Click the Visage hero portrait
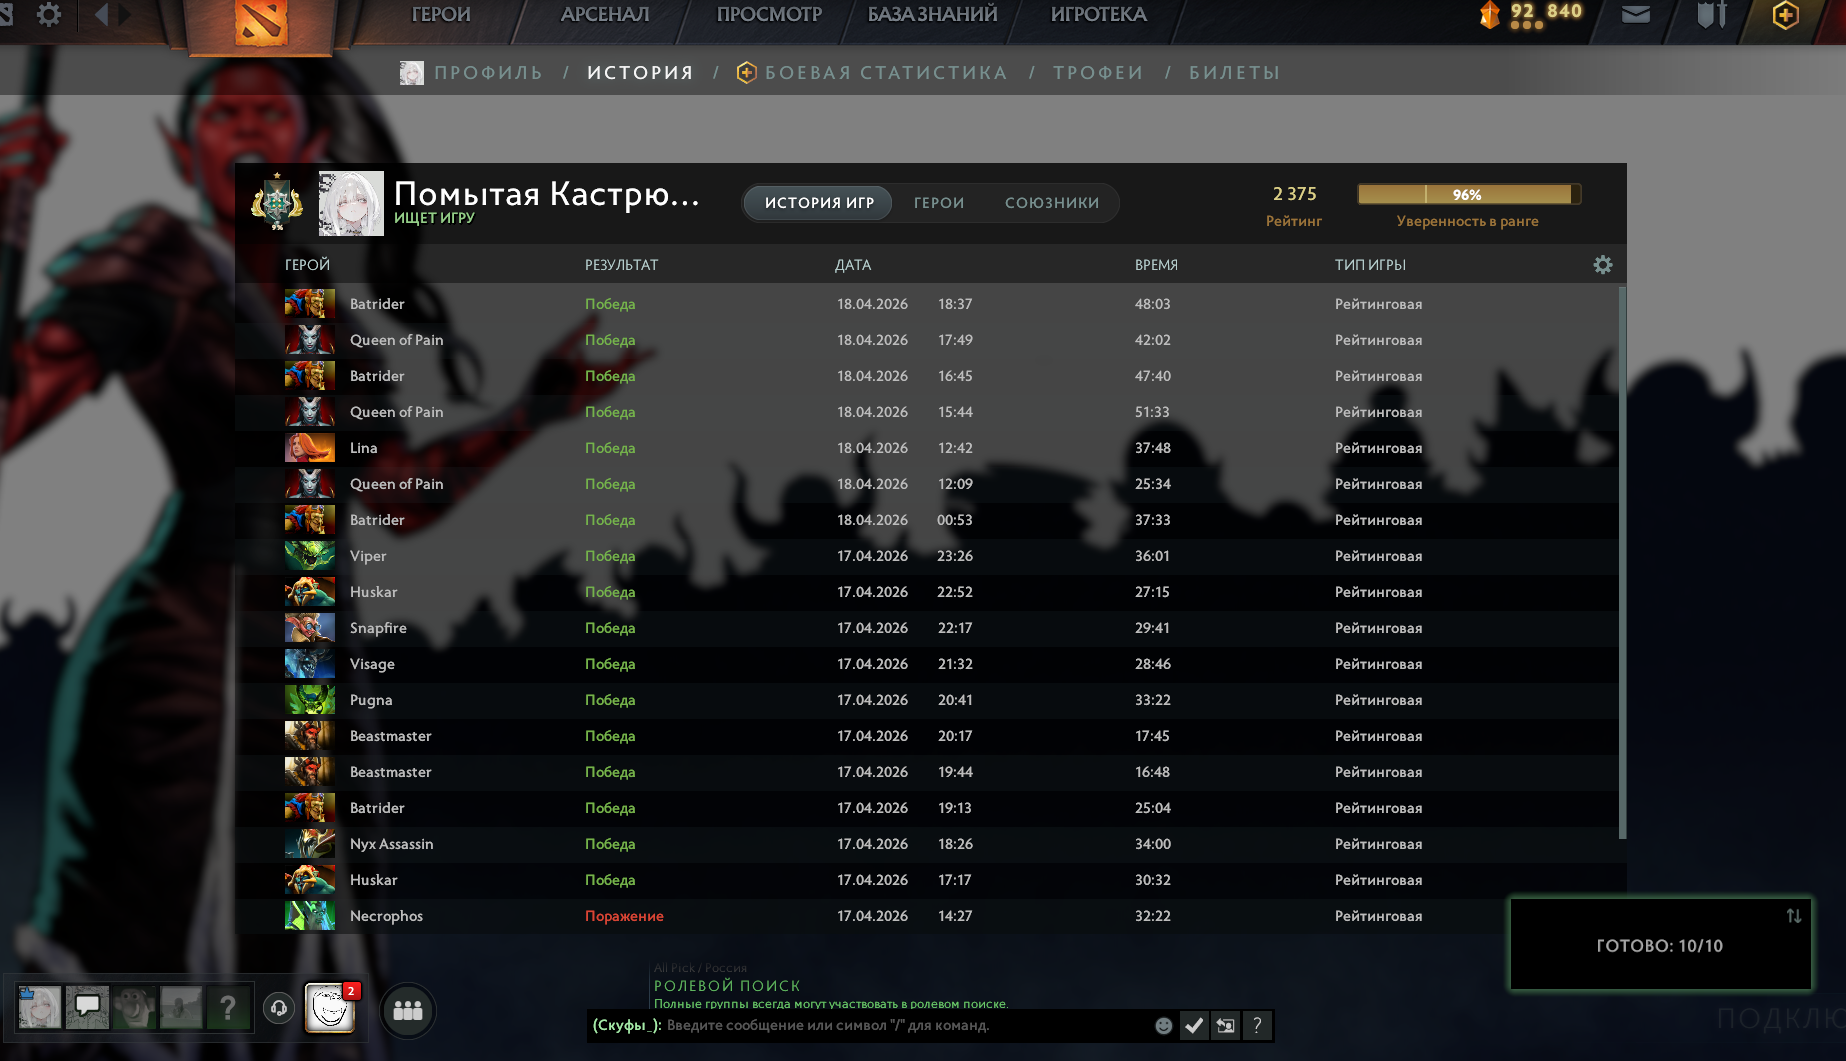 coord(310,664)
